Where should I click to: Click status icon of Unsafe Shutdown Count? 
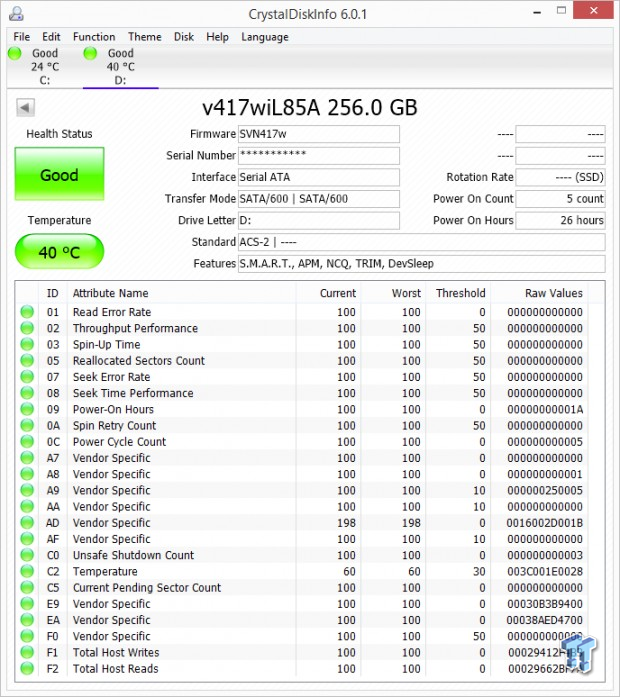(x=27, y=555)
